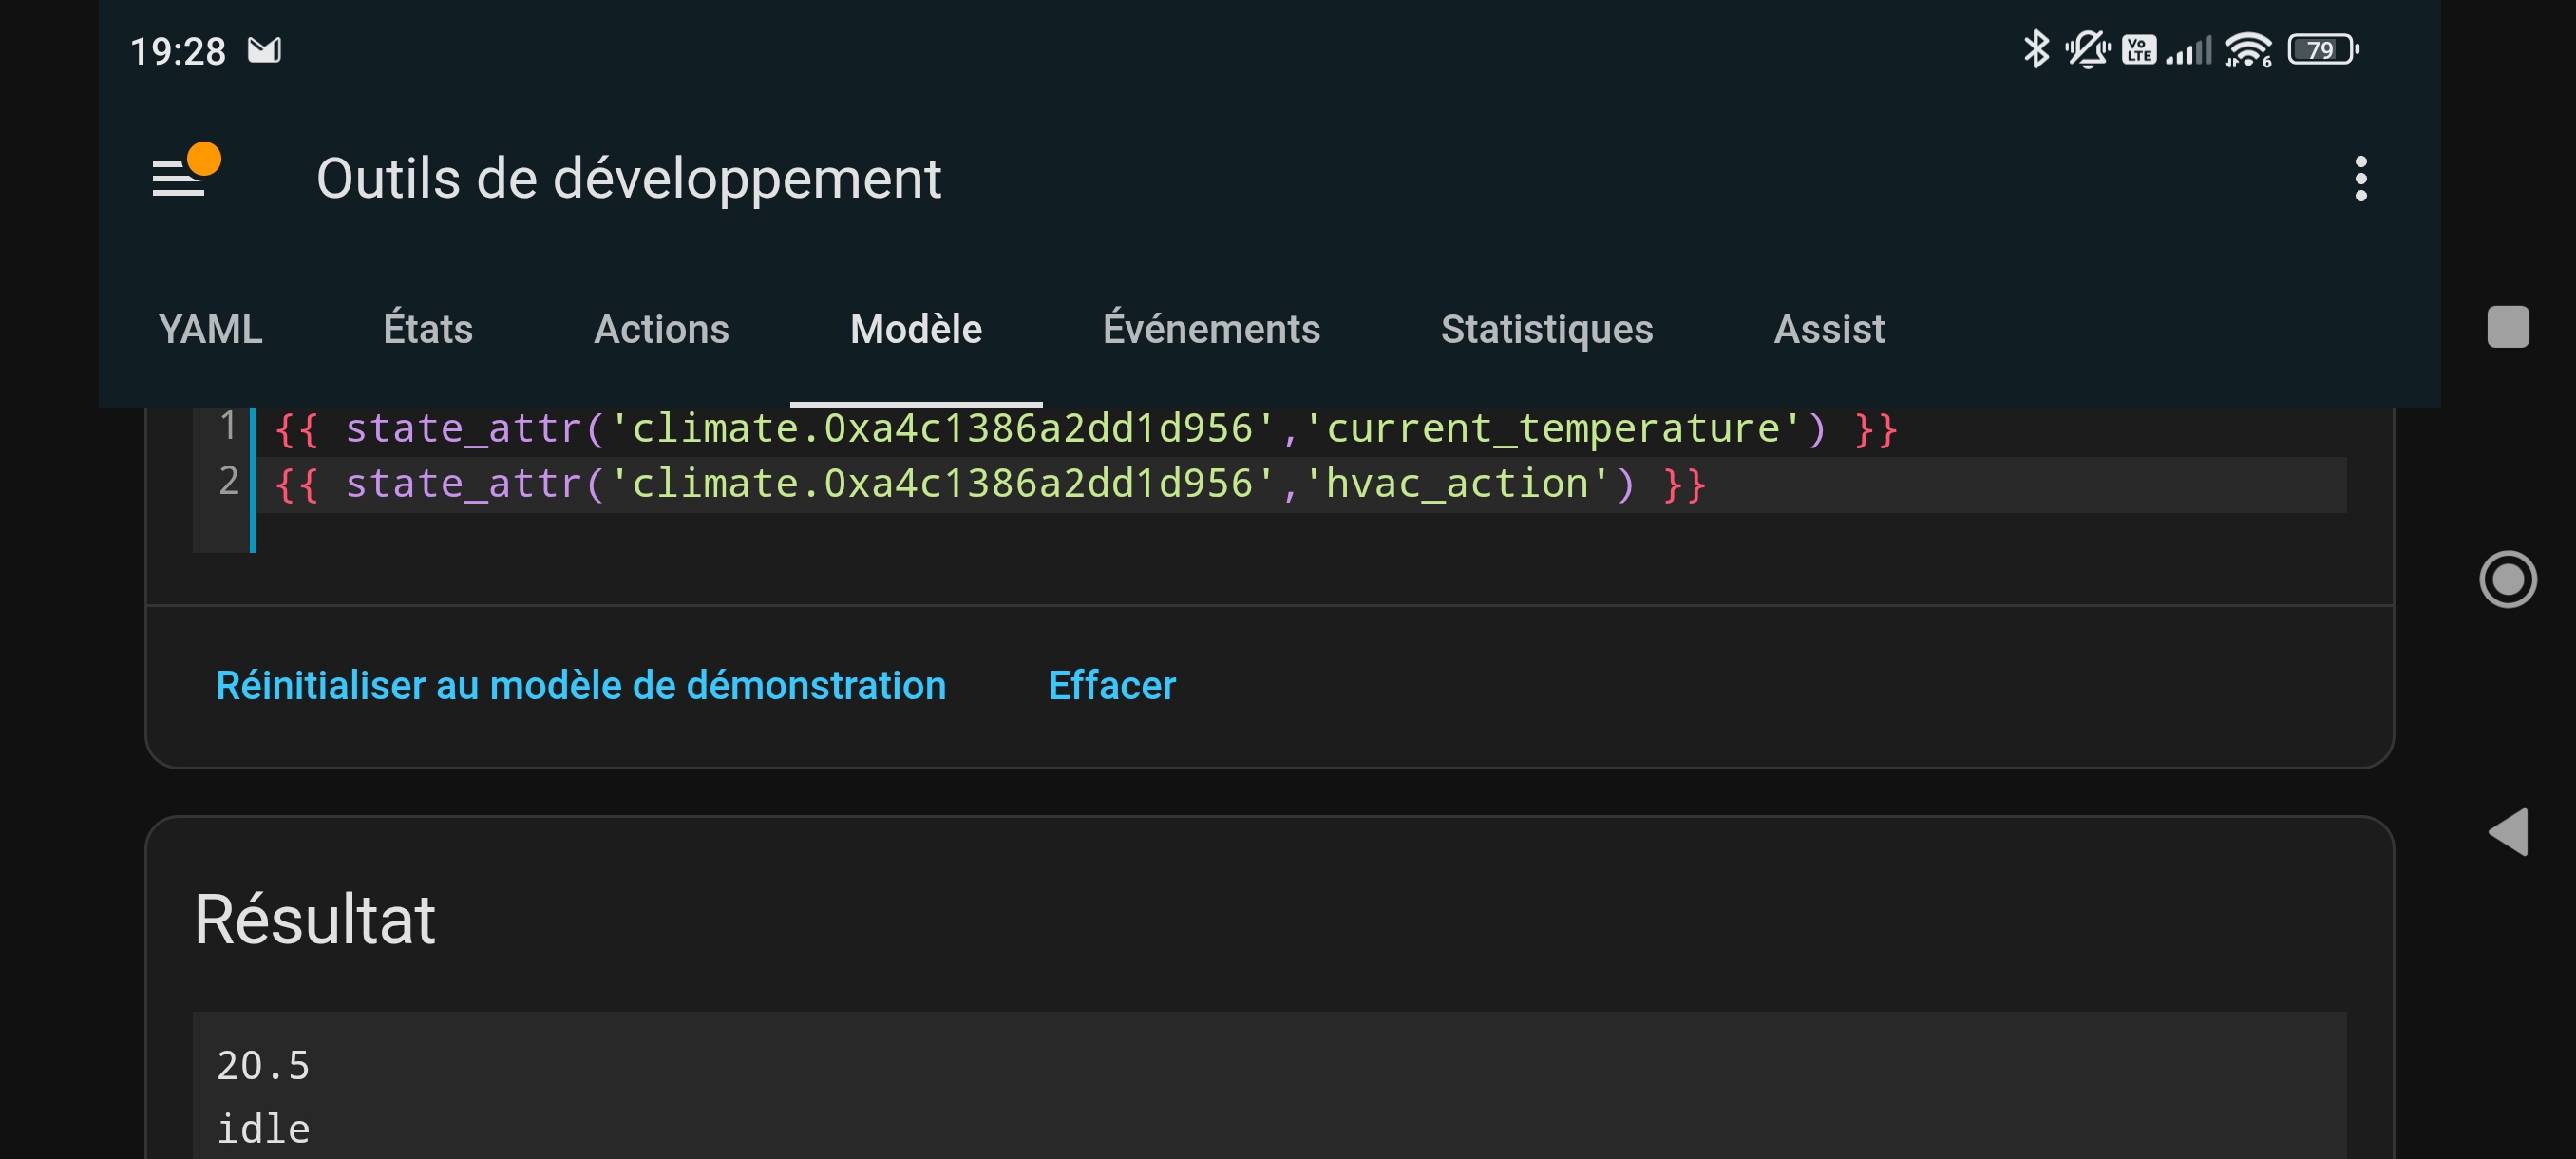Screen dimensions: 2576x1159
Task: Switch to the YAML tab
Action: [210, 329]
